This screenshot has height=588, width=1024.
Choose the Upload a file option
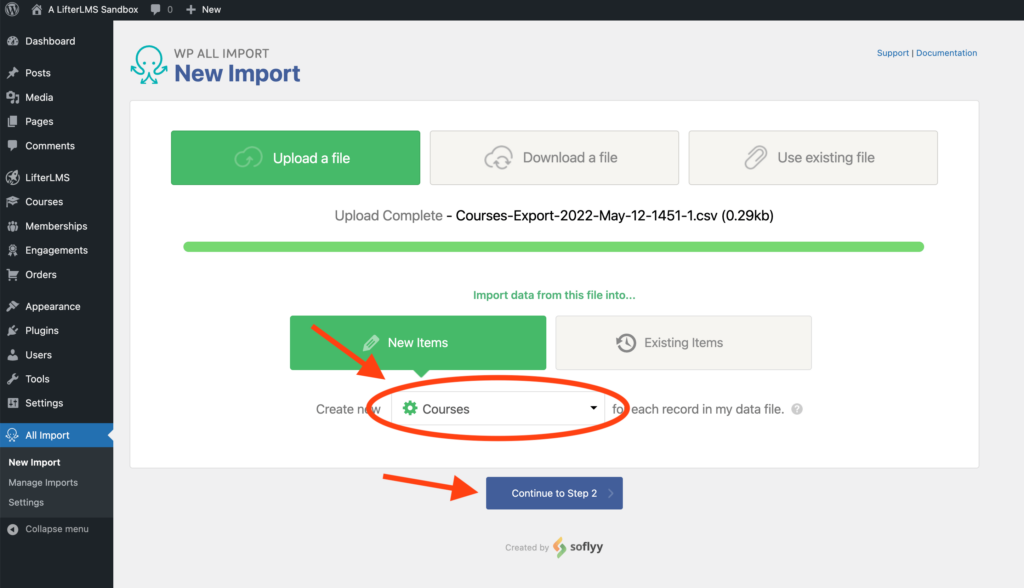click(295, 157)
